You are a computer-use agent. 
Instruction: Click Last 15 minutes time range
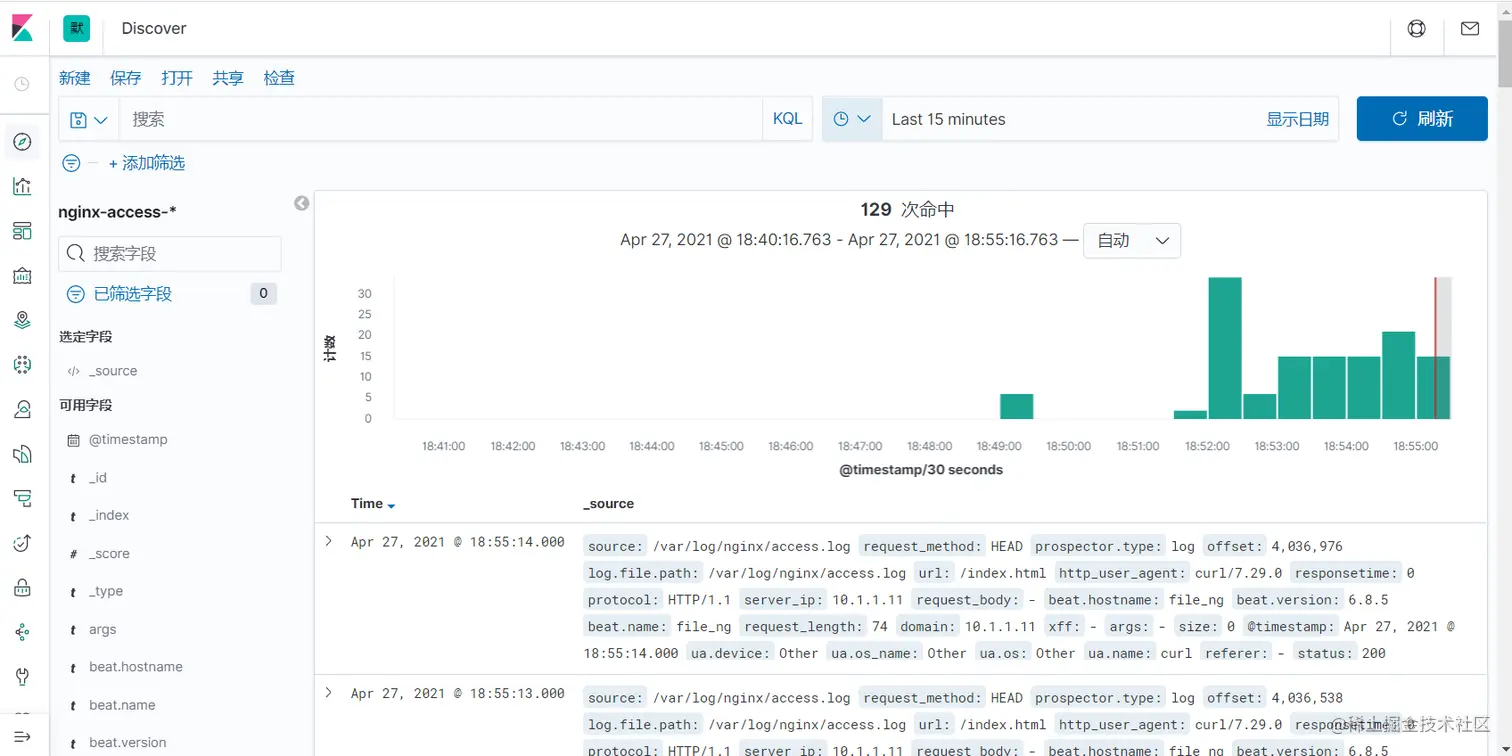[948, 119]
